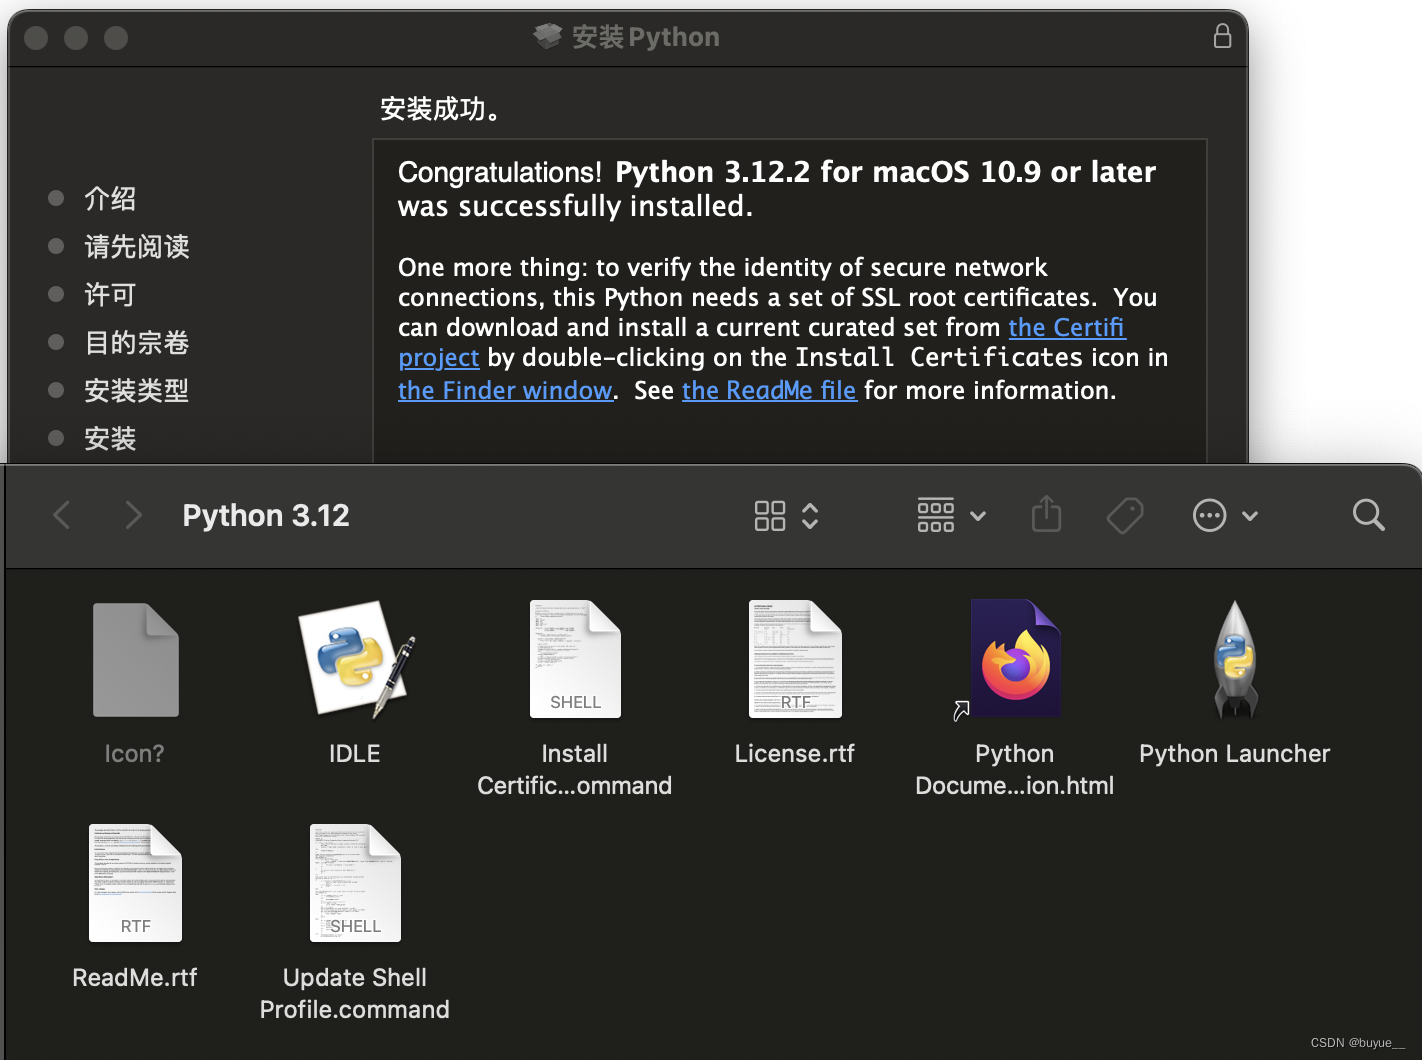This screenshot has height=1060, width=1422.
Task: Select Install Certificates.command shell file
Action: [x=575, y=659]
